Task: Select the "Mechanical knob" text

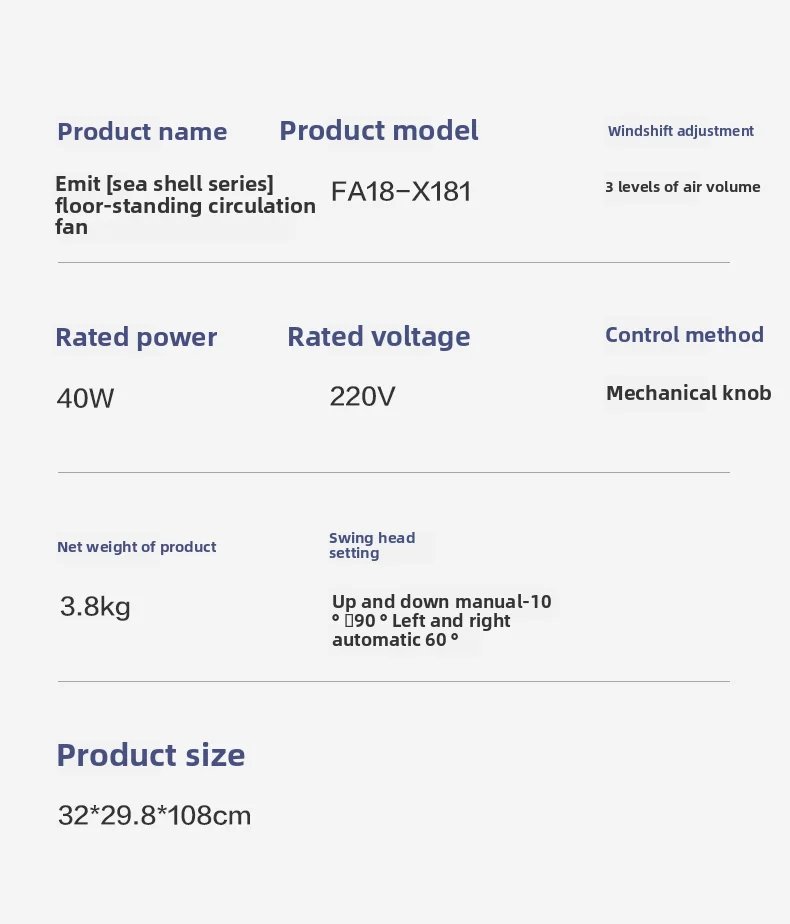Action: tap(688, 393)
